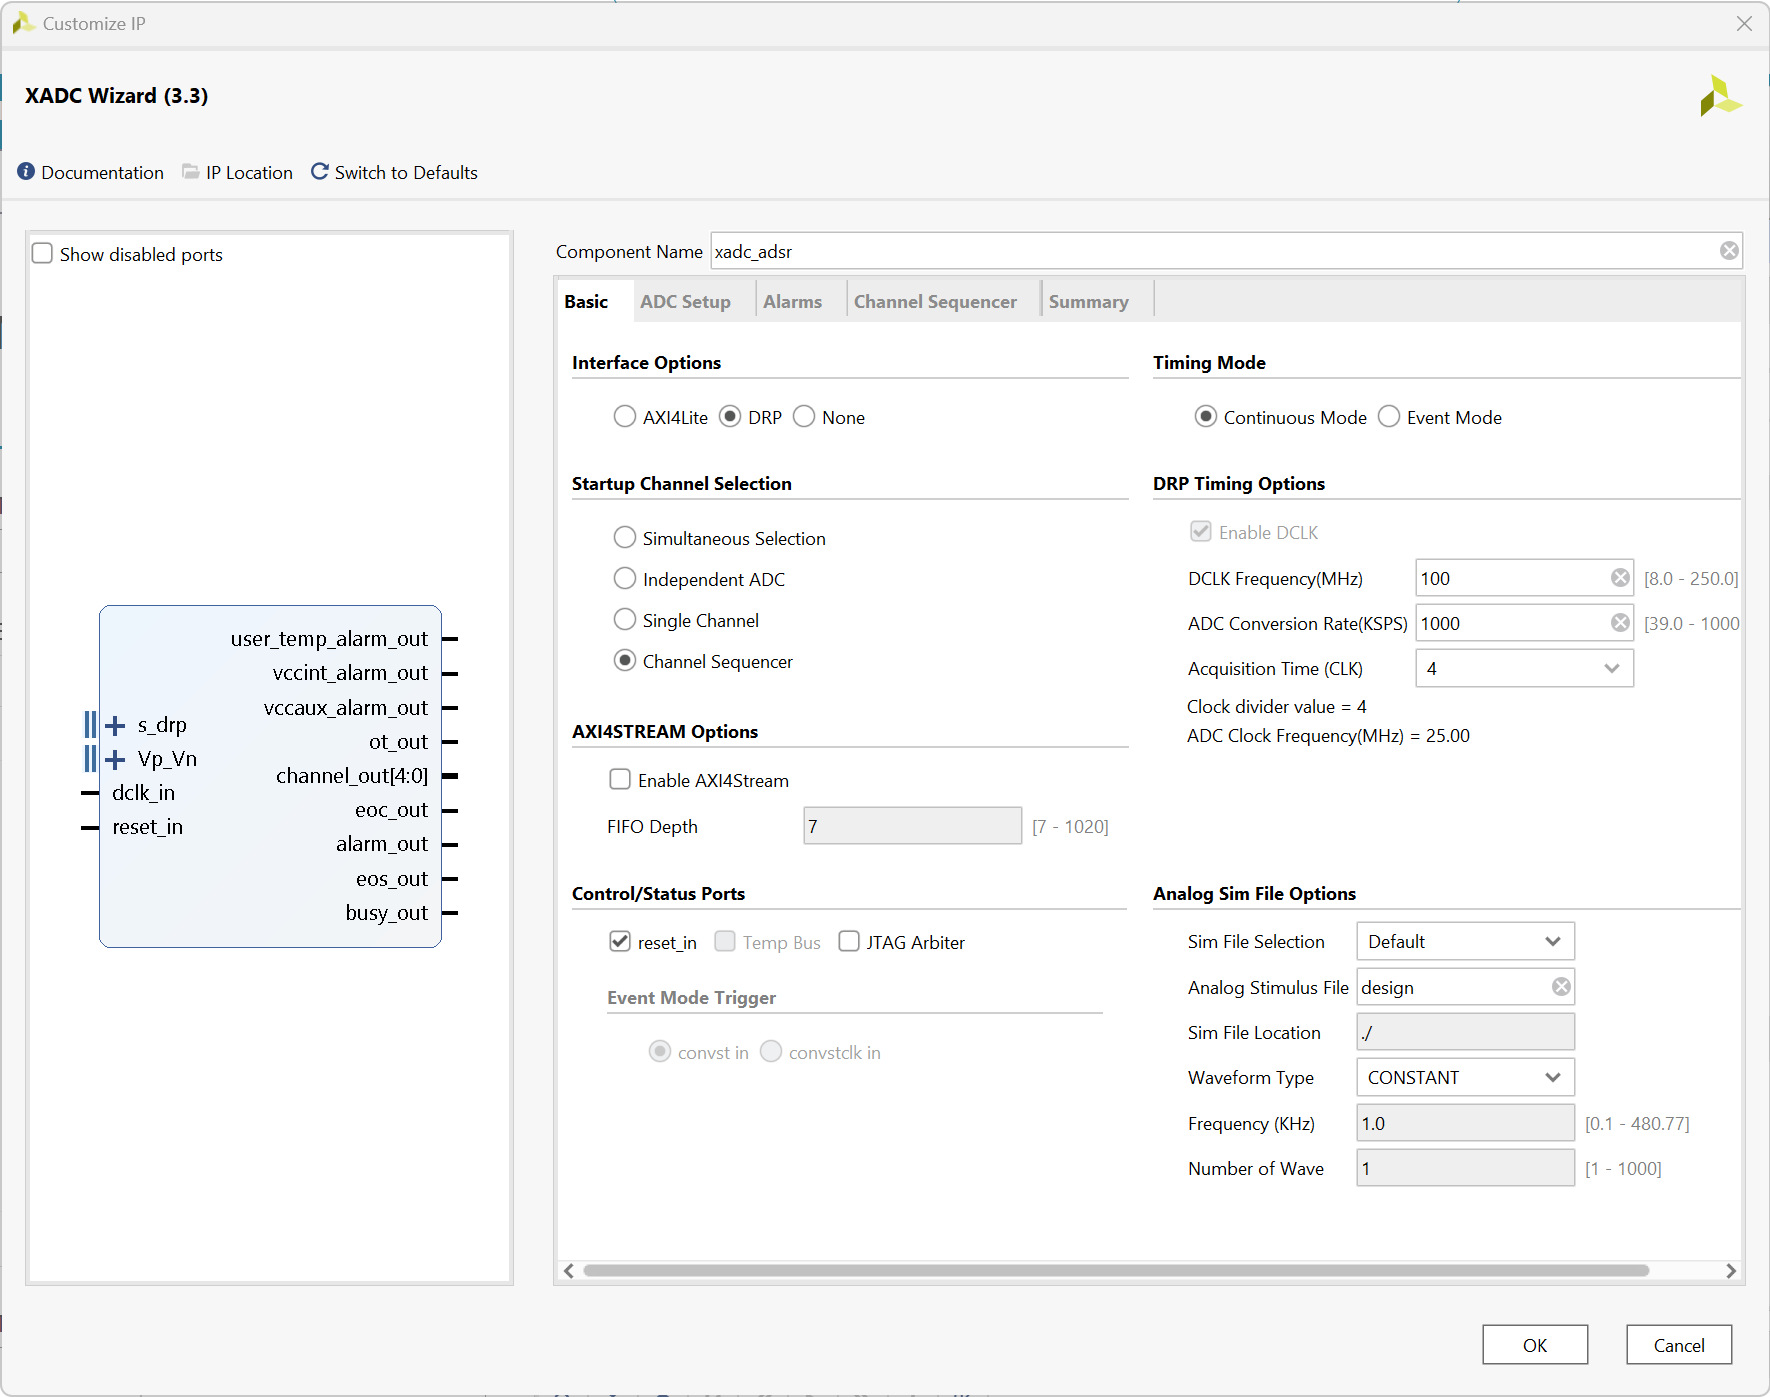Select Channel Sequencer startup option
The height and width of the screenshot is (1397, 1770).
pyautogui.click(x=625, y=661)
